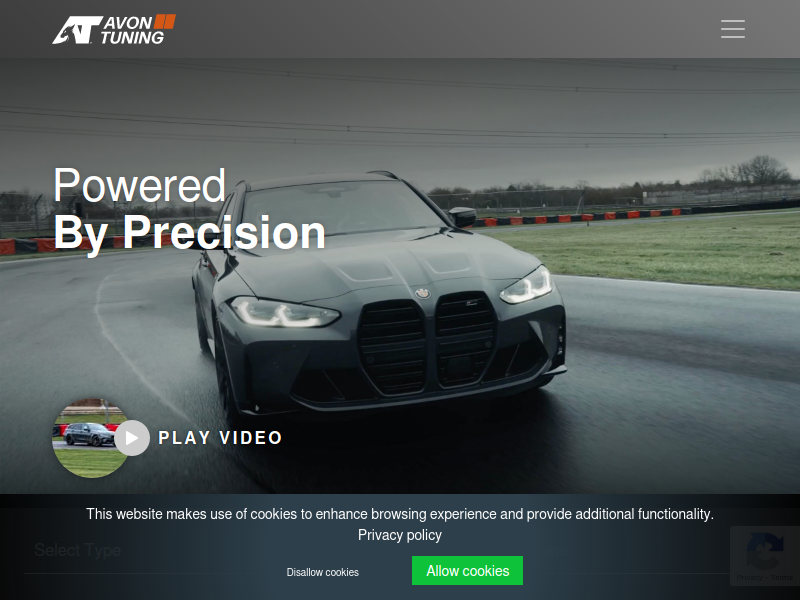Click the Powered By Precision heading

click(189, 209)
